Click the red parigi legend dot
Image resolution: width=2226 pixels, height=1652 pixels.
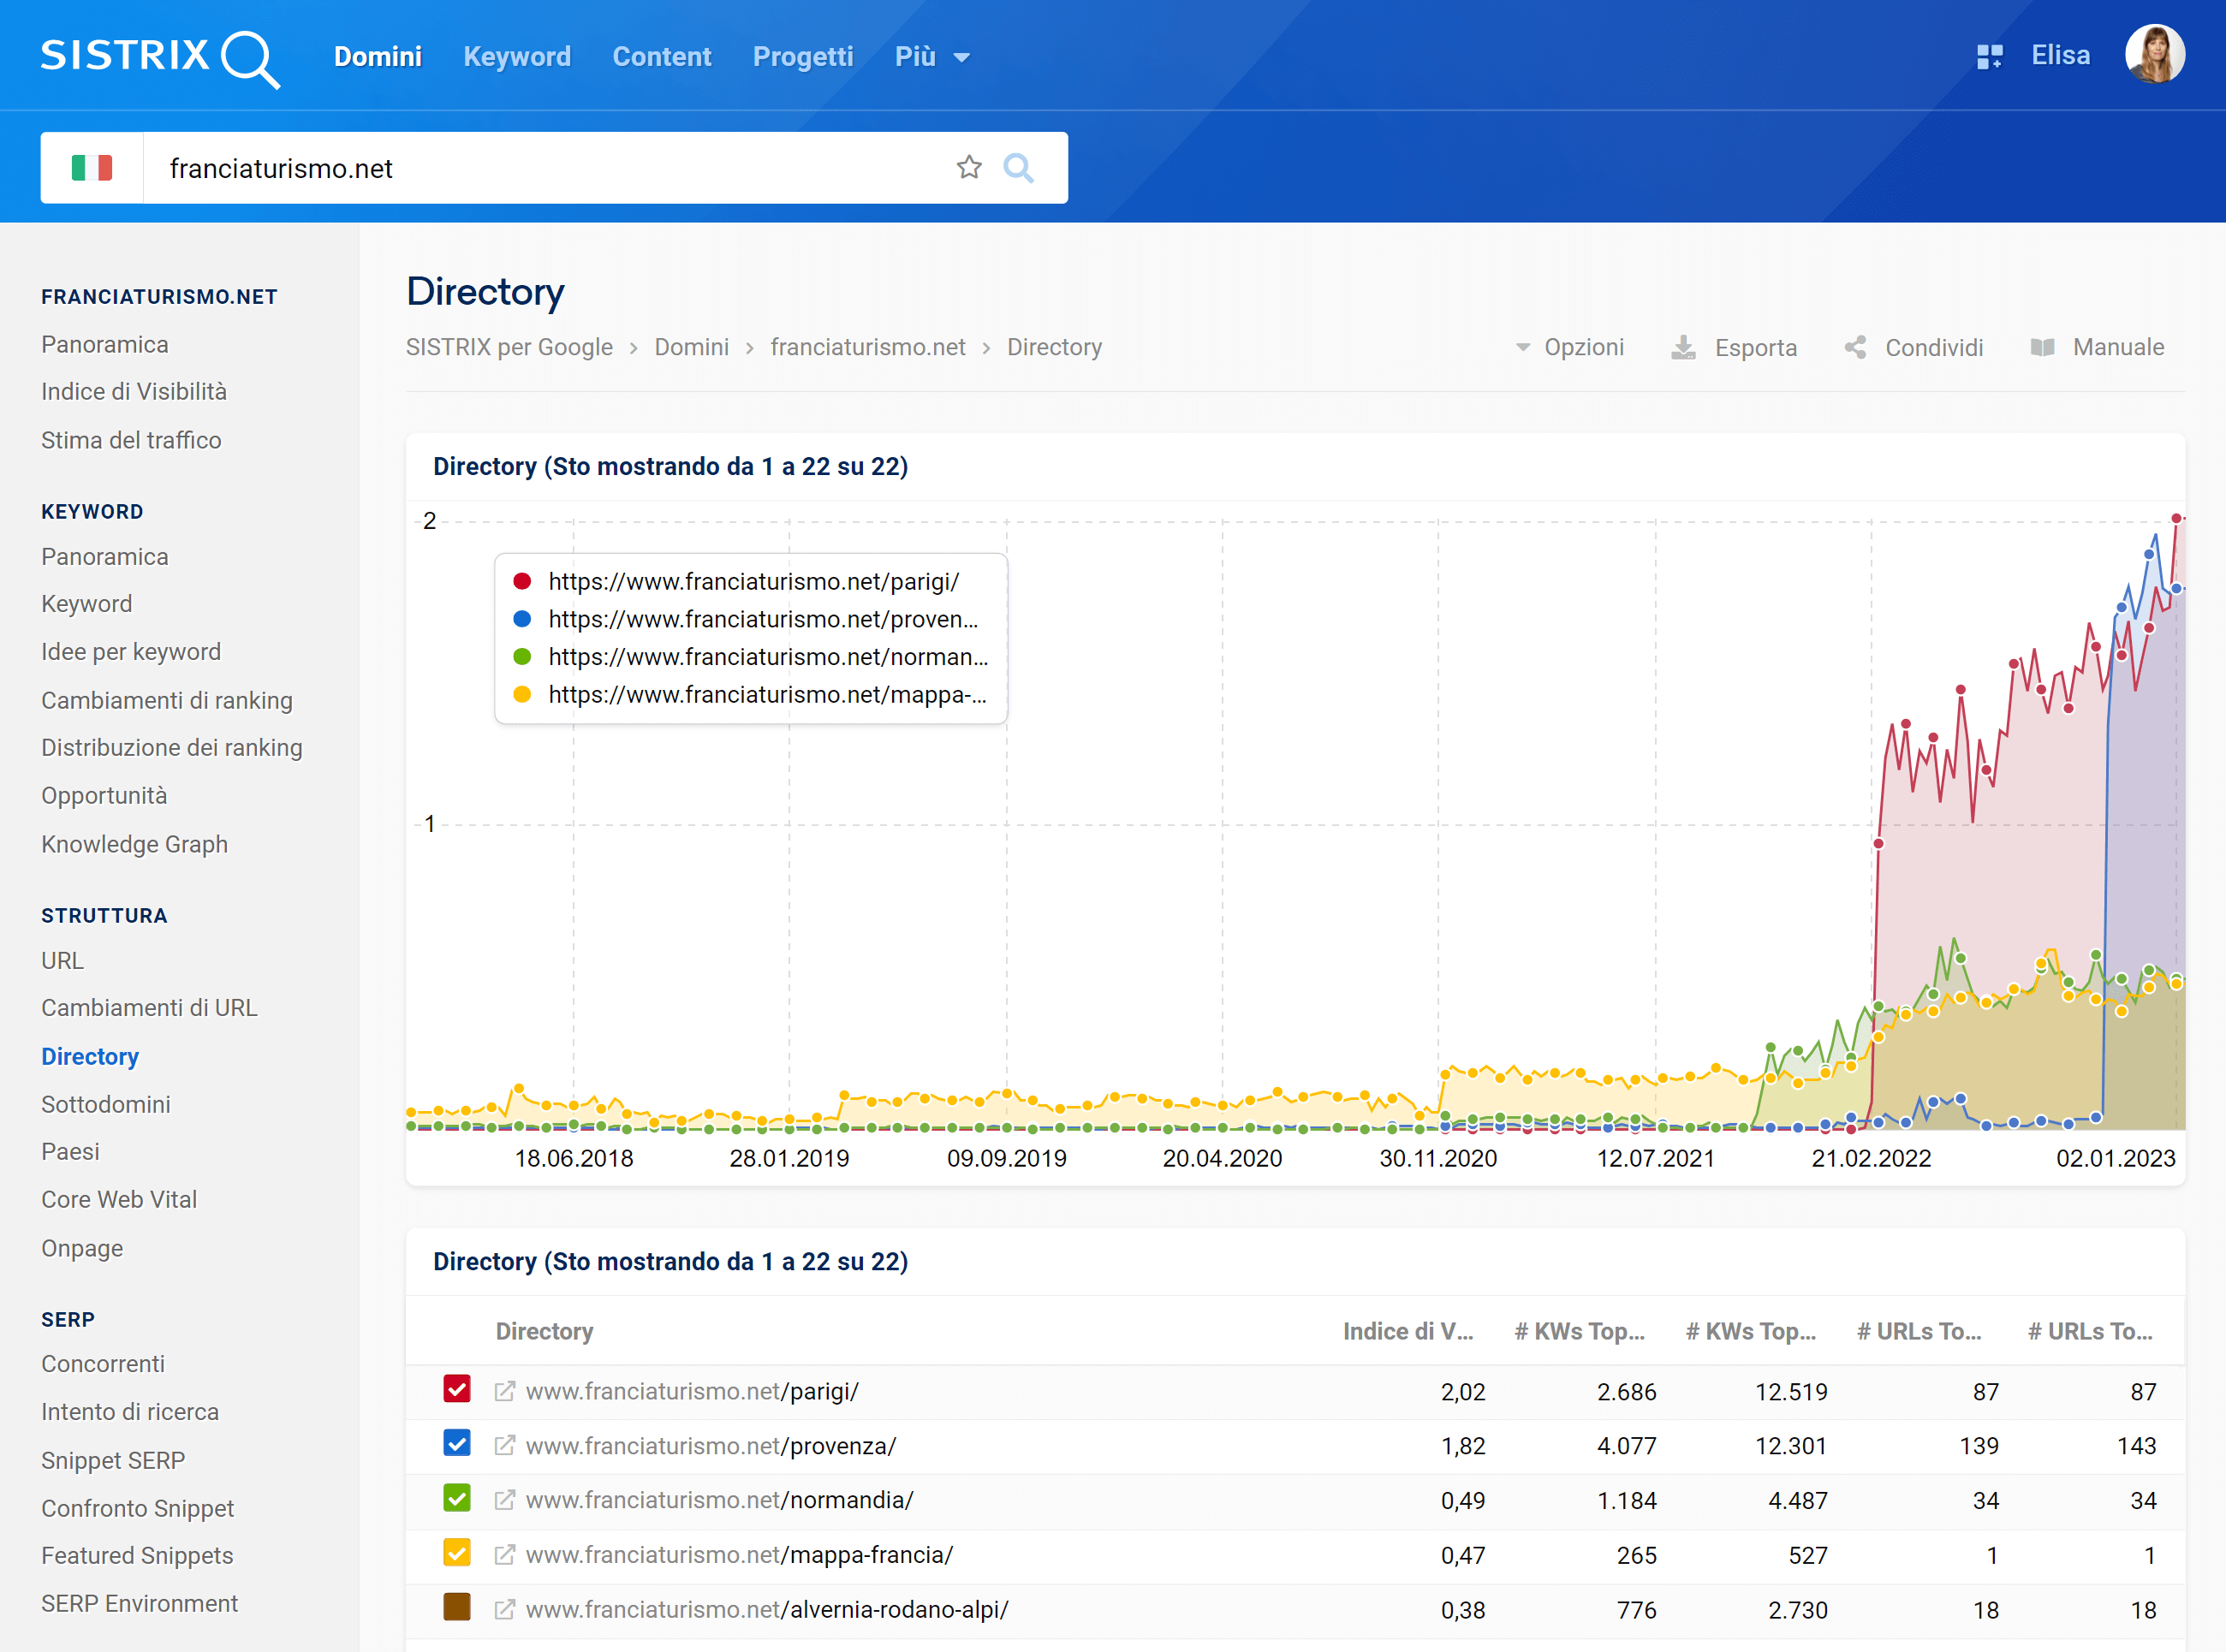522,581
